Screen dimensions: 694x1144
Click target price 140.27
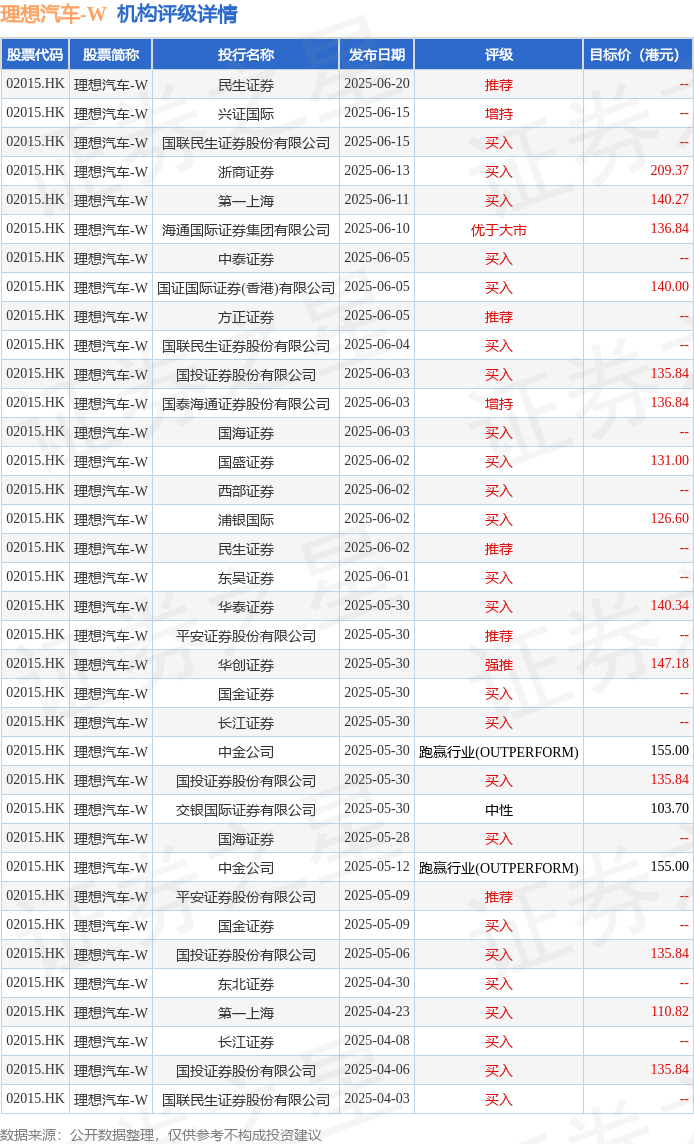(669, 200)
